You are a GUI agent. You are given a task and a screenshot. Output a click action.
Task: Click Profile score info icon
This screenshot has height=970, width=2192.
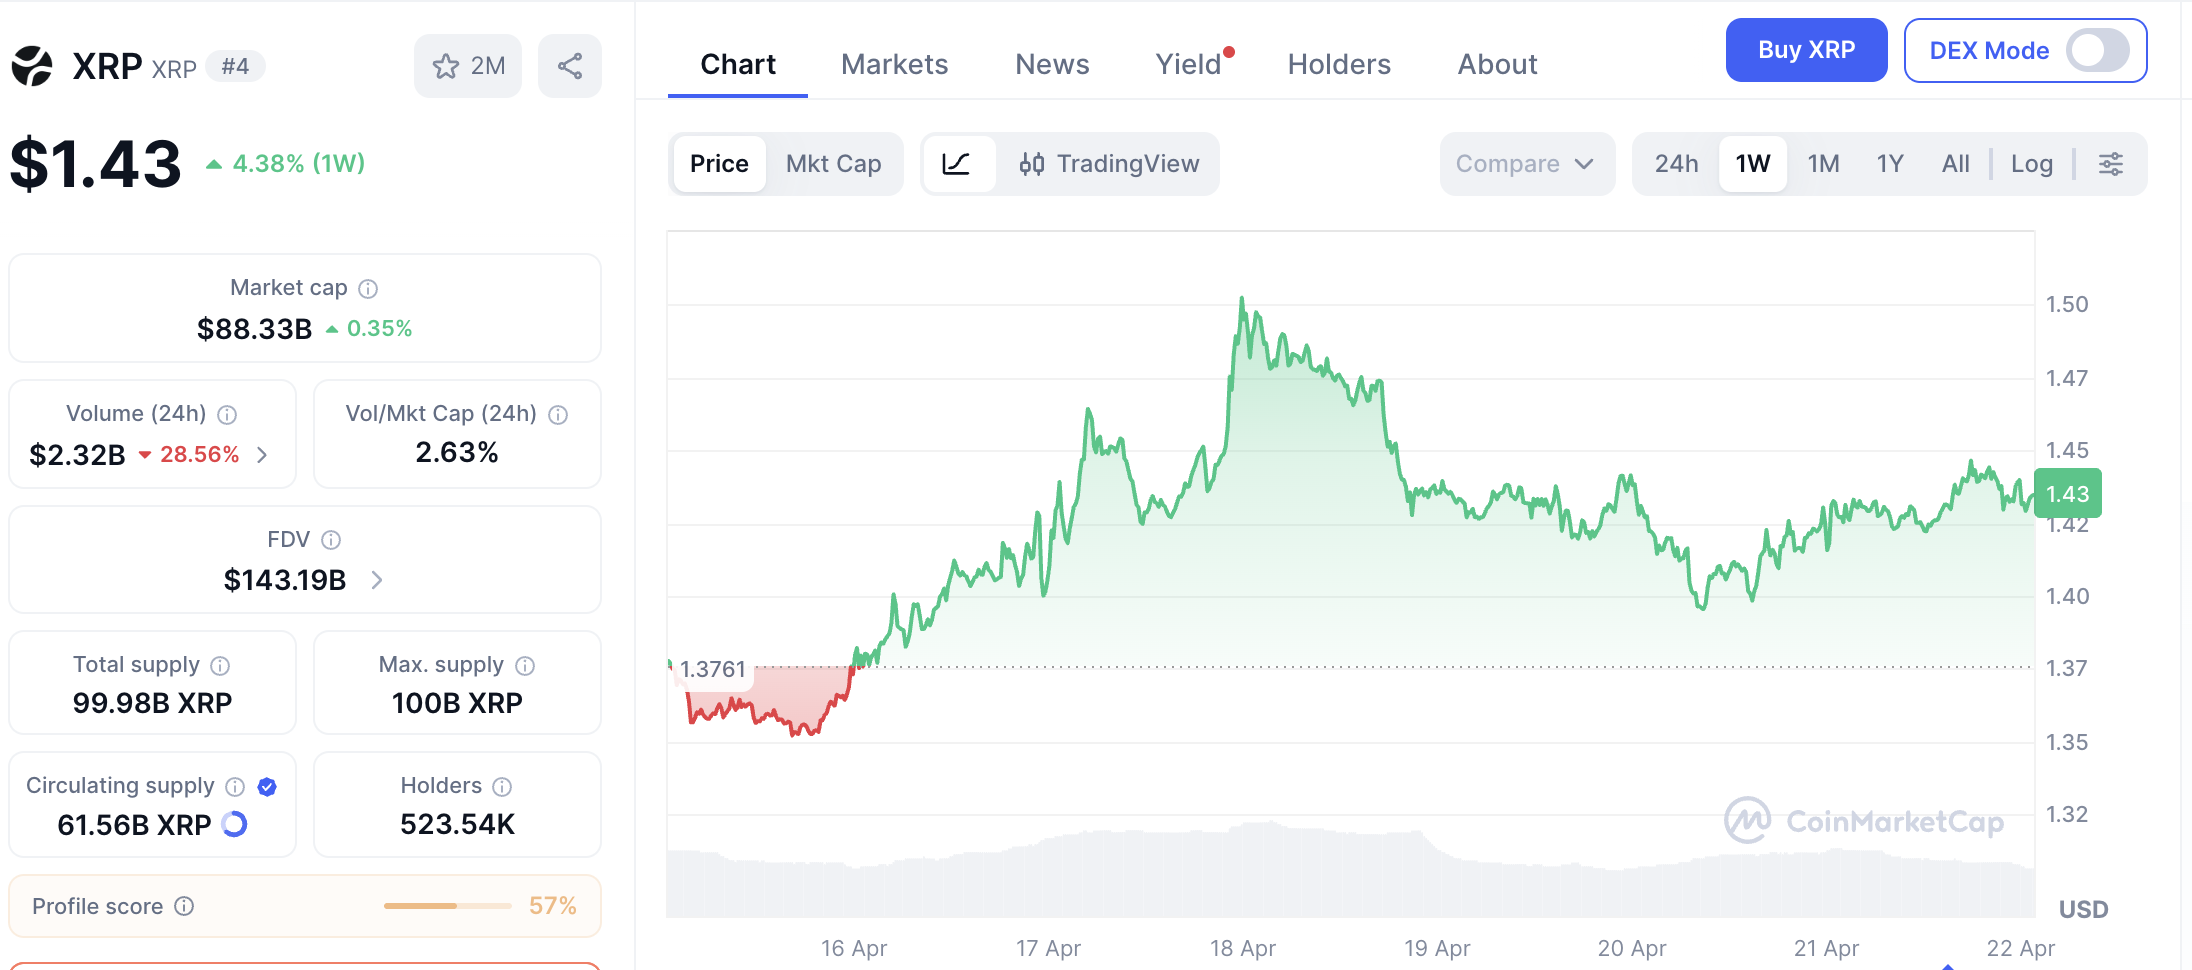pos(184,906)
